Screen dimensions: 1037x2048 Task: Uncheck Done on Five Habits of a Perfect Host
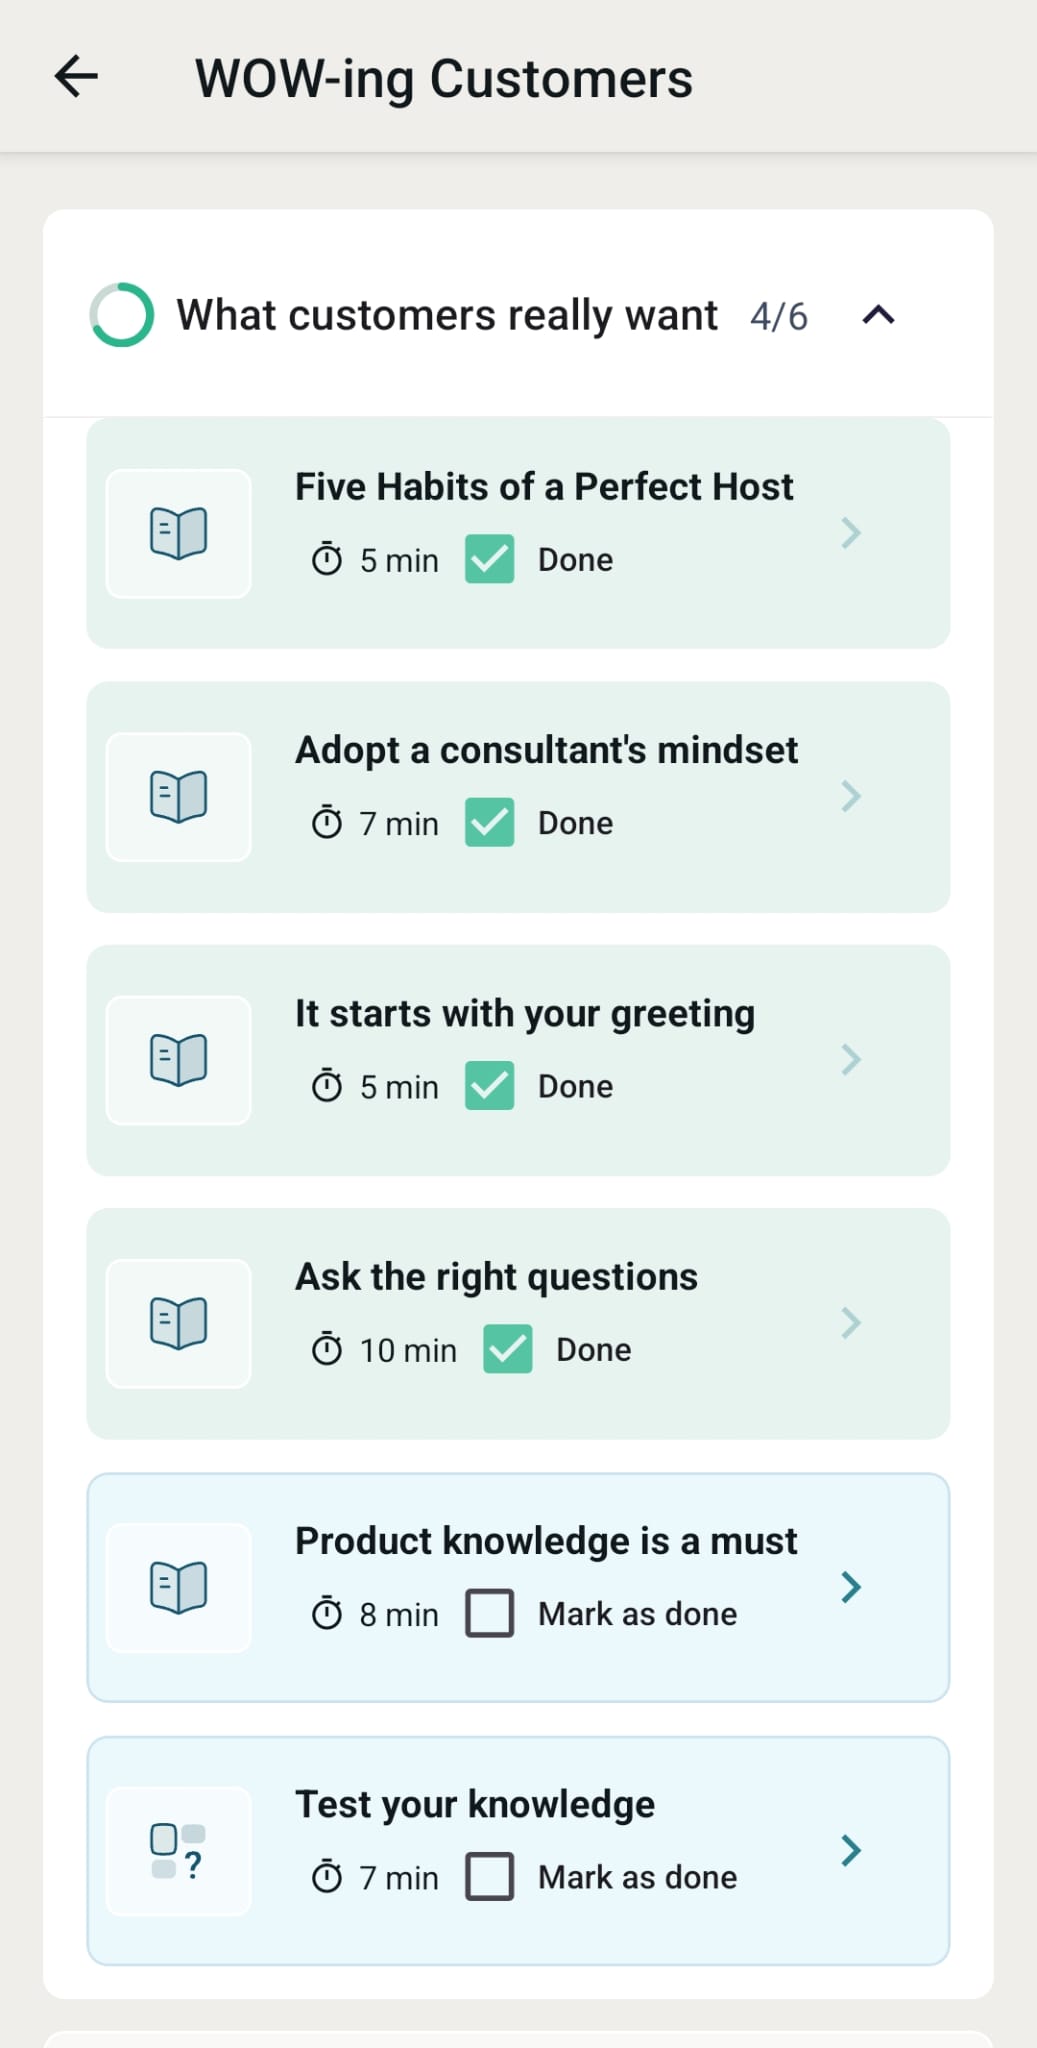[x=490, y=559]
